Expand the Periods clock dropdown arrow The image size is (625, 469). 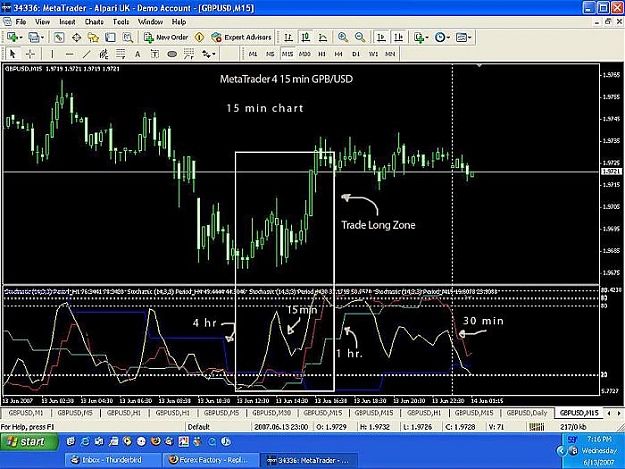click(x=448, y=38)
